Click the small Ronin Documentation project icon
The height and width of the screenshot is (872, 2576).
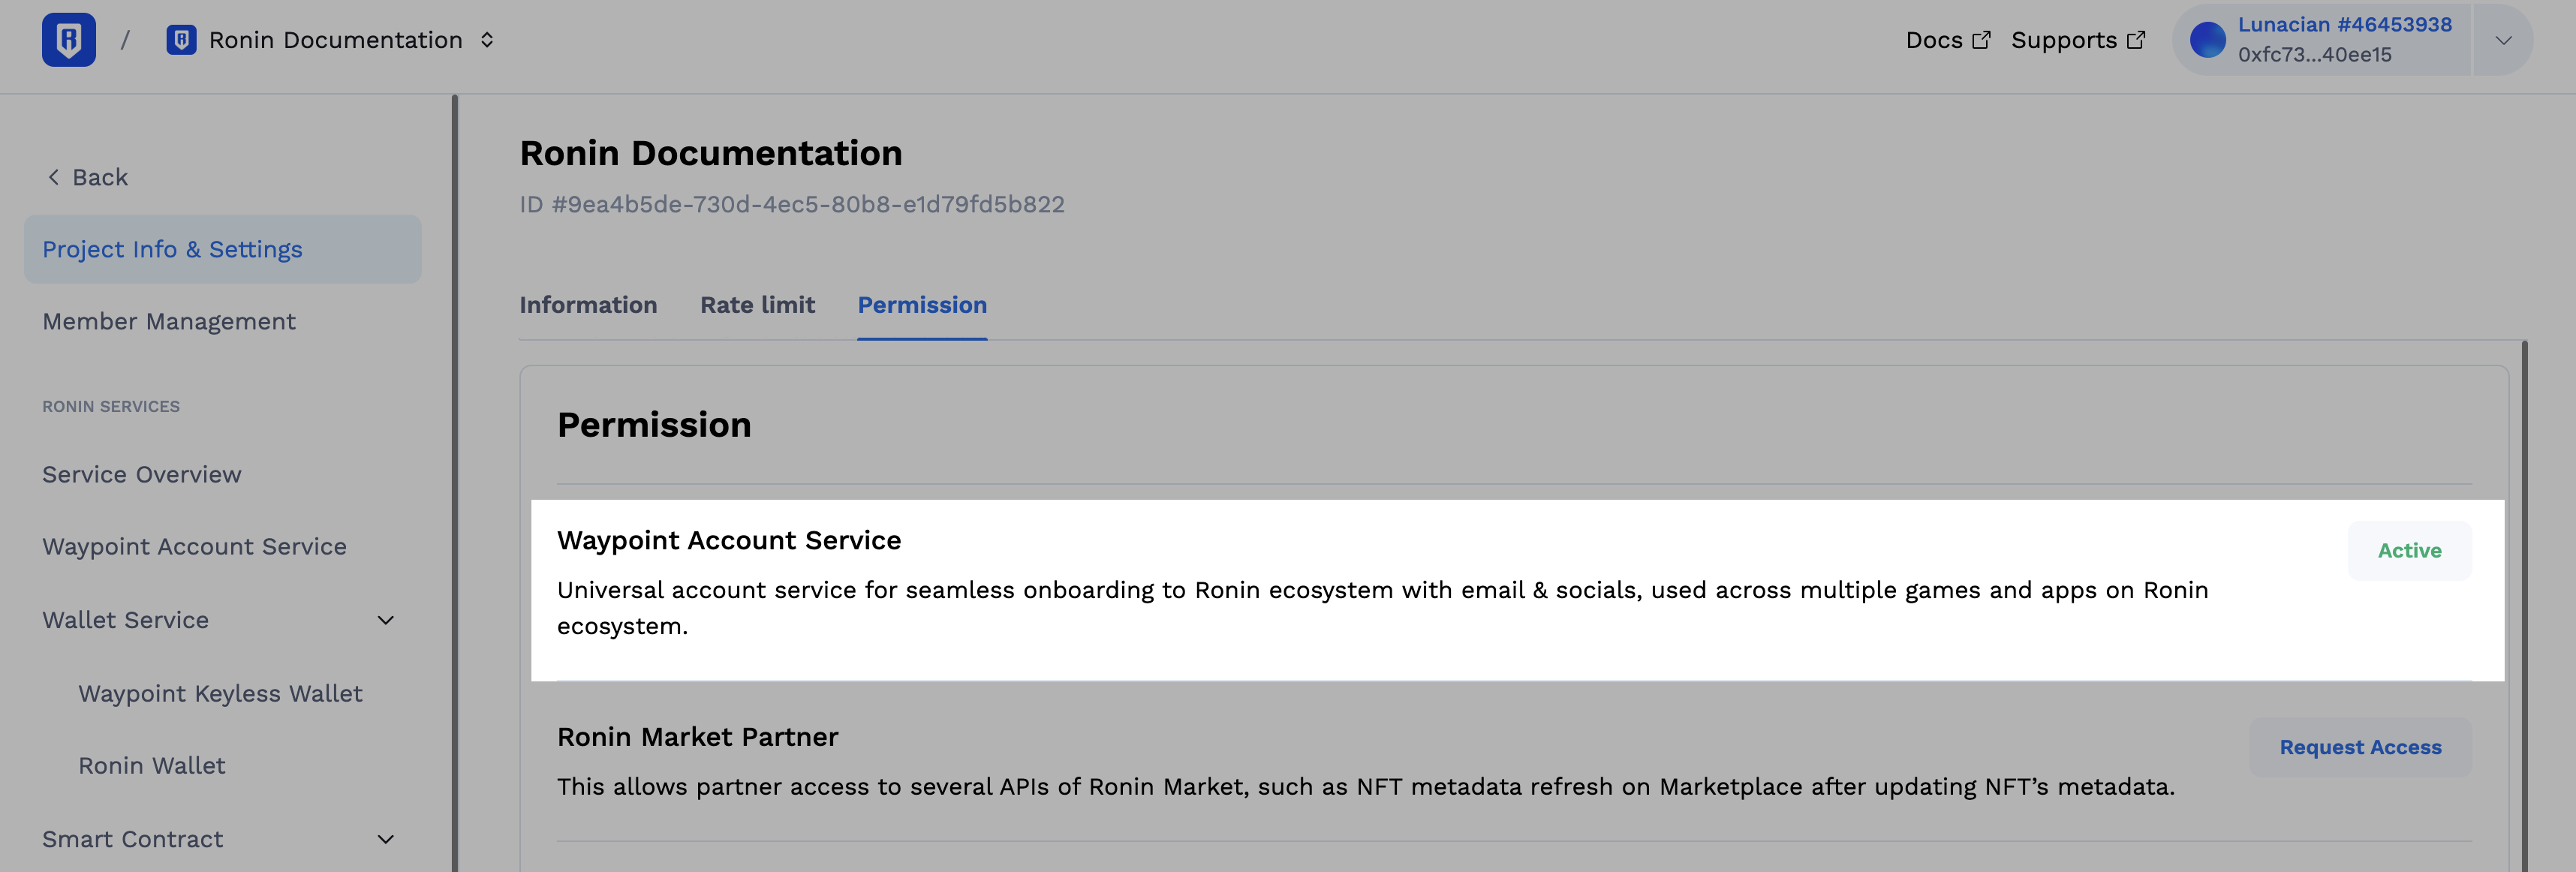(x=181, y=40)
